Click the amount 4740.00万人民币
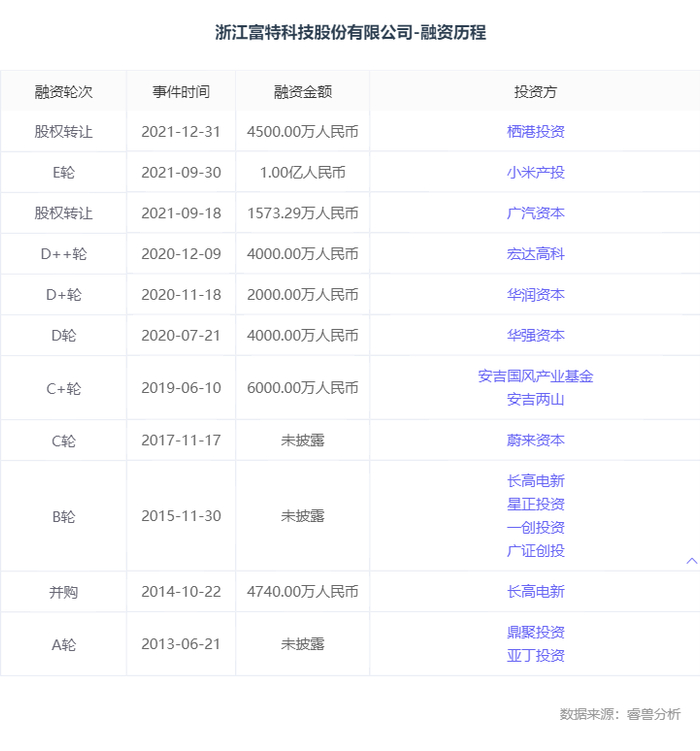The image size is (700, 751). tap(303, 592)
